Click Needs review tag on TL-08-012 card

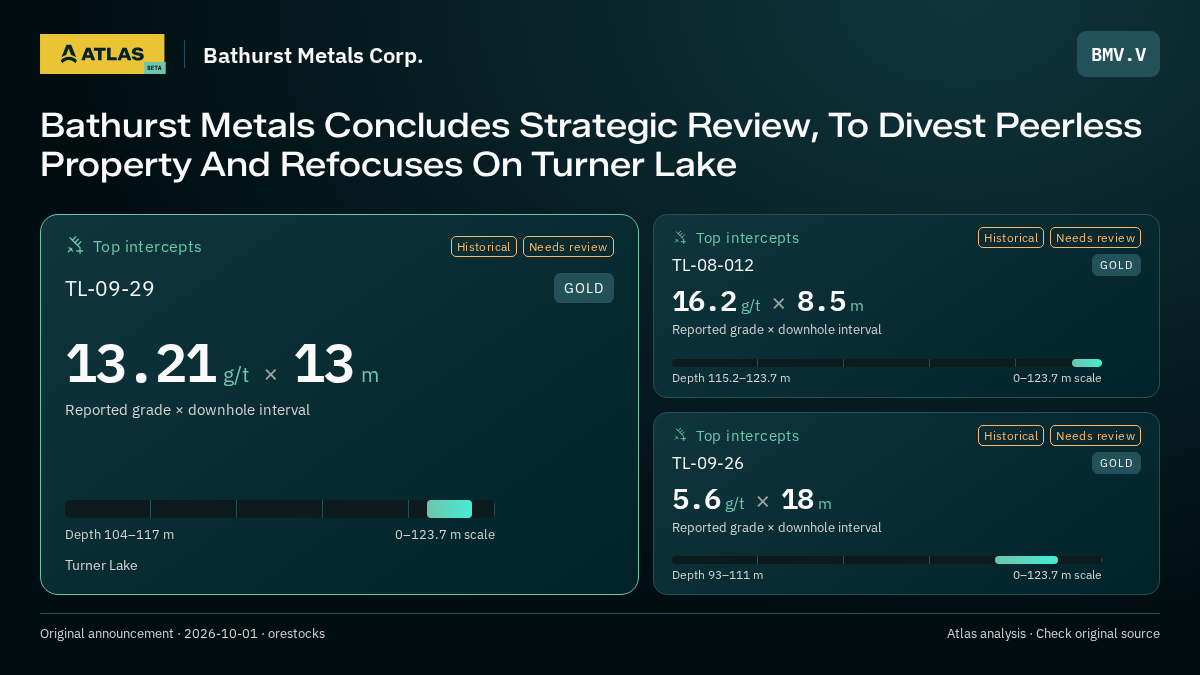(x=1095, y=238)
